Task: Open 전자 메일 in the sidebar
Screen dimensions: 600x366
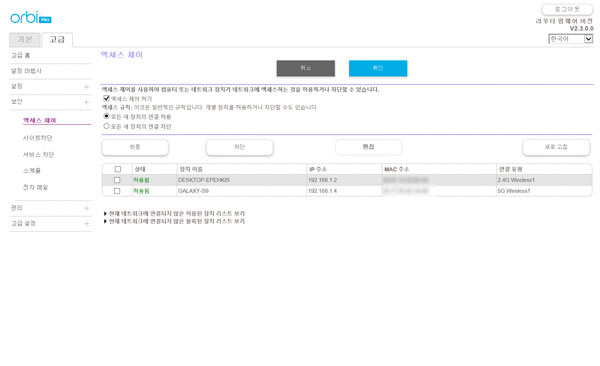Action: tap(35, 187)
